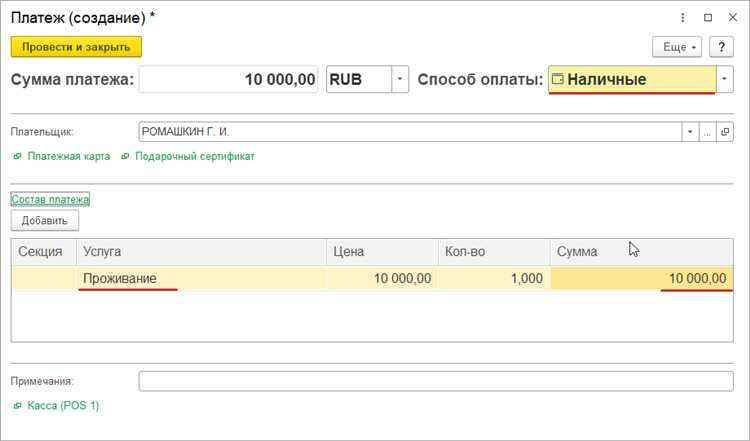750x441 pixels.
Task: Open the Способ оплаты dropdown arrow
Action: tap(727, 80)
